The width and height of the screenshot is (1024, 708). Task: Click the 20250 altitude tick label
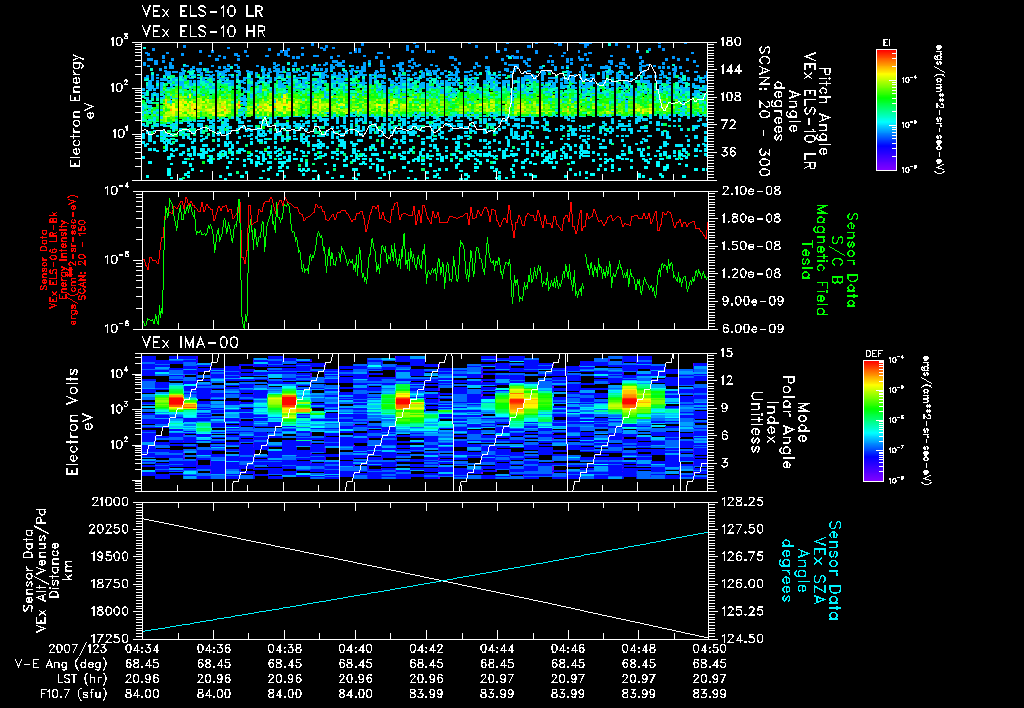point(110,529)
